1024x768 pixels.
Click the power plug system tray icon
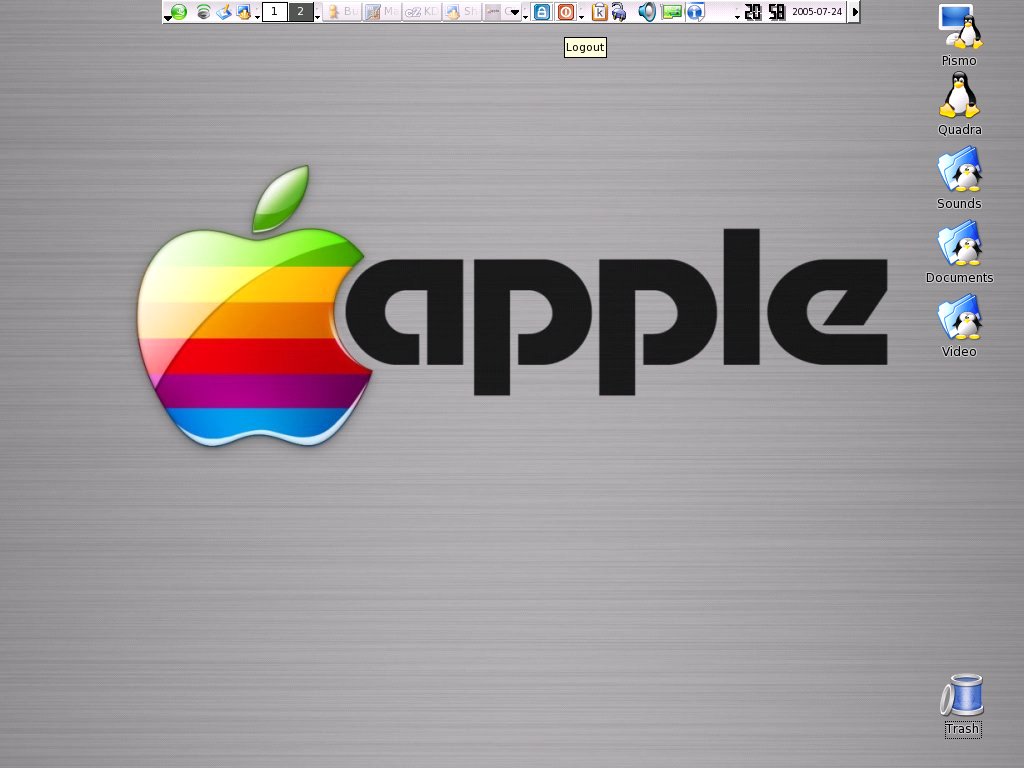click(620, 12)
